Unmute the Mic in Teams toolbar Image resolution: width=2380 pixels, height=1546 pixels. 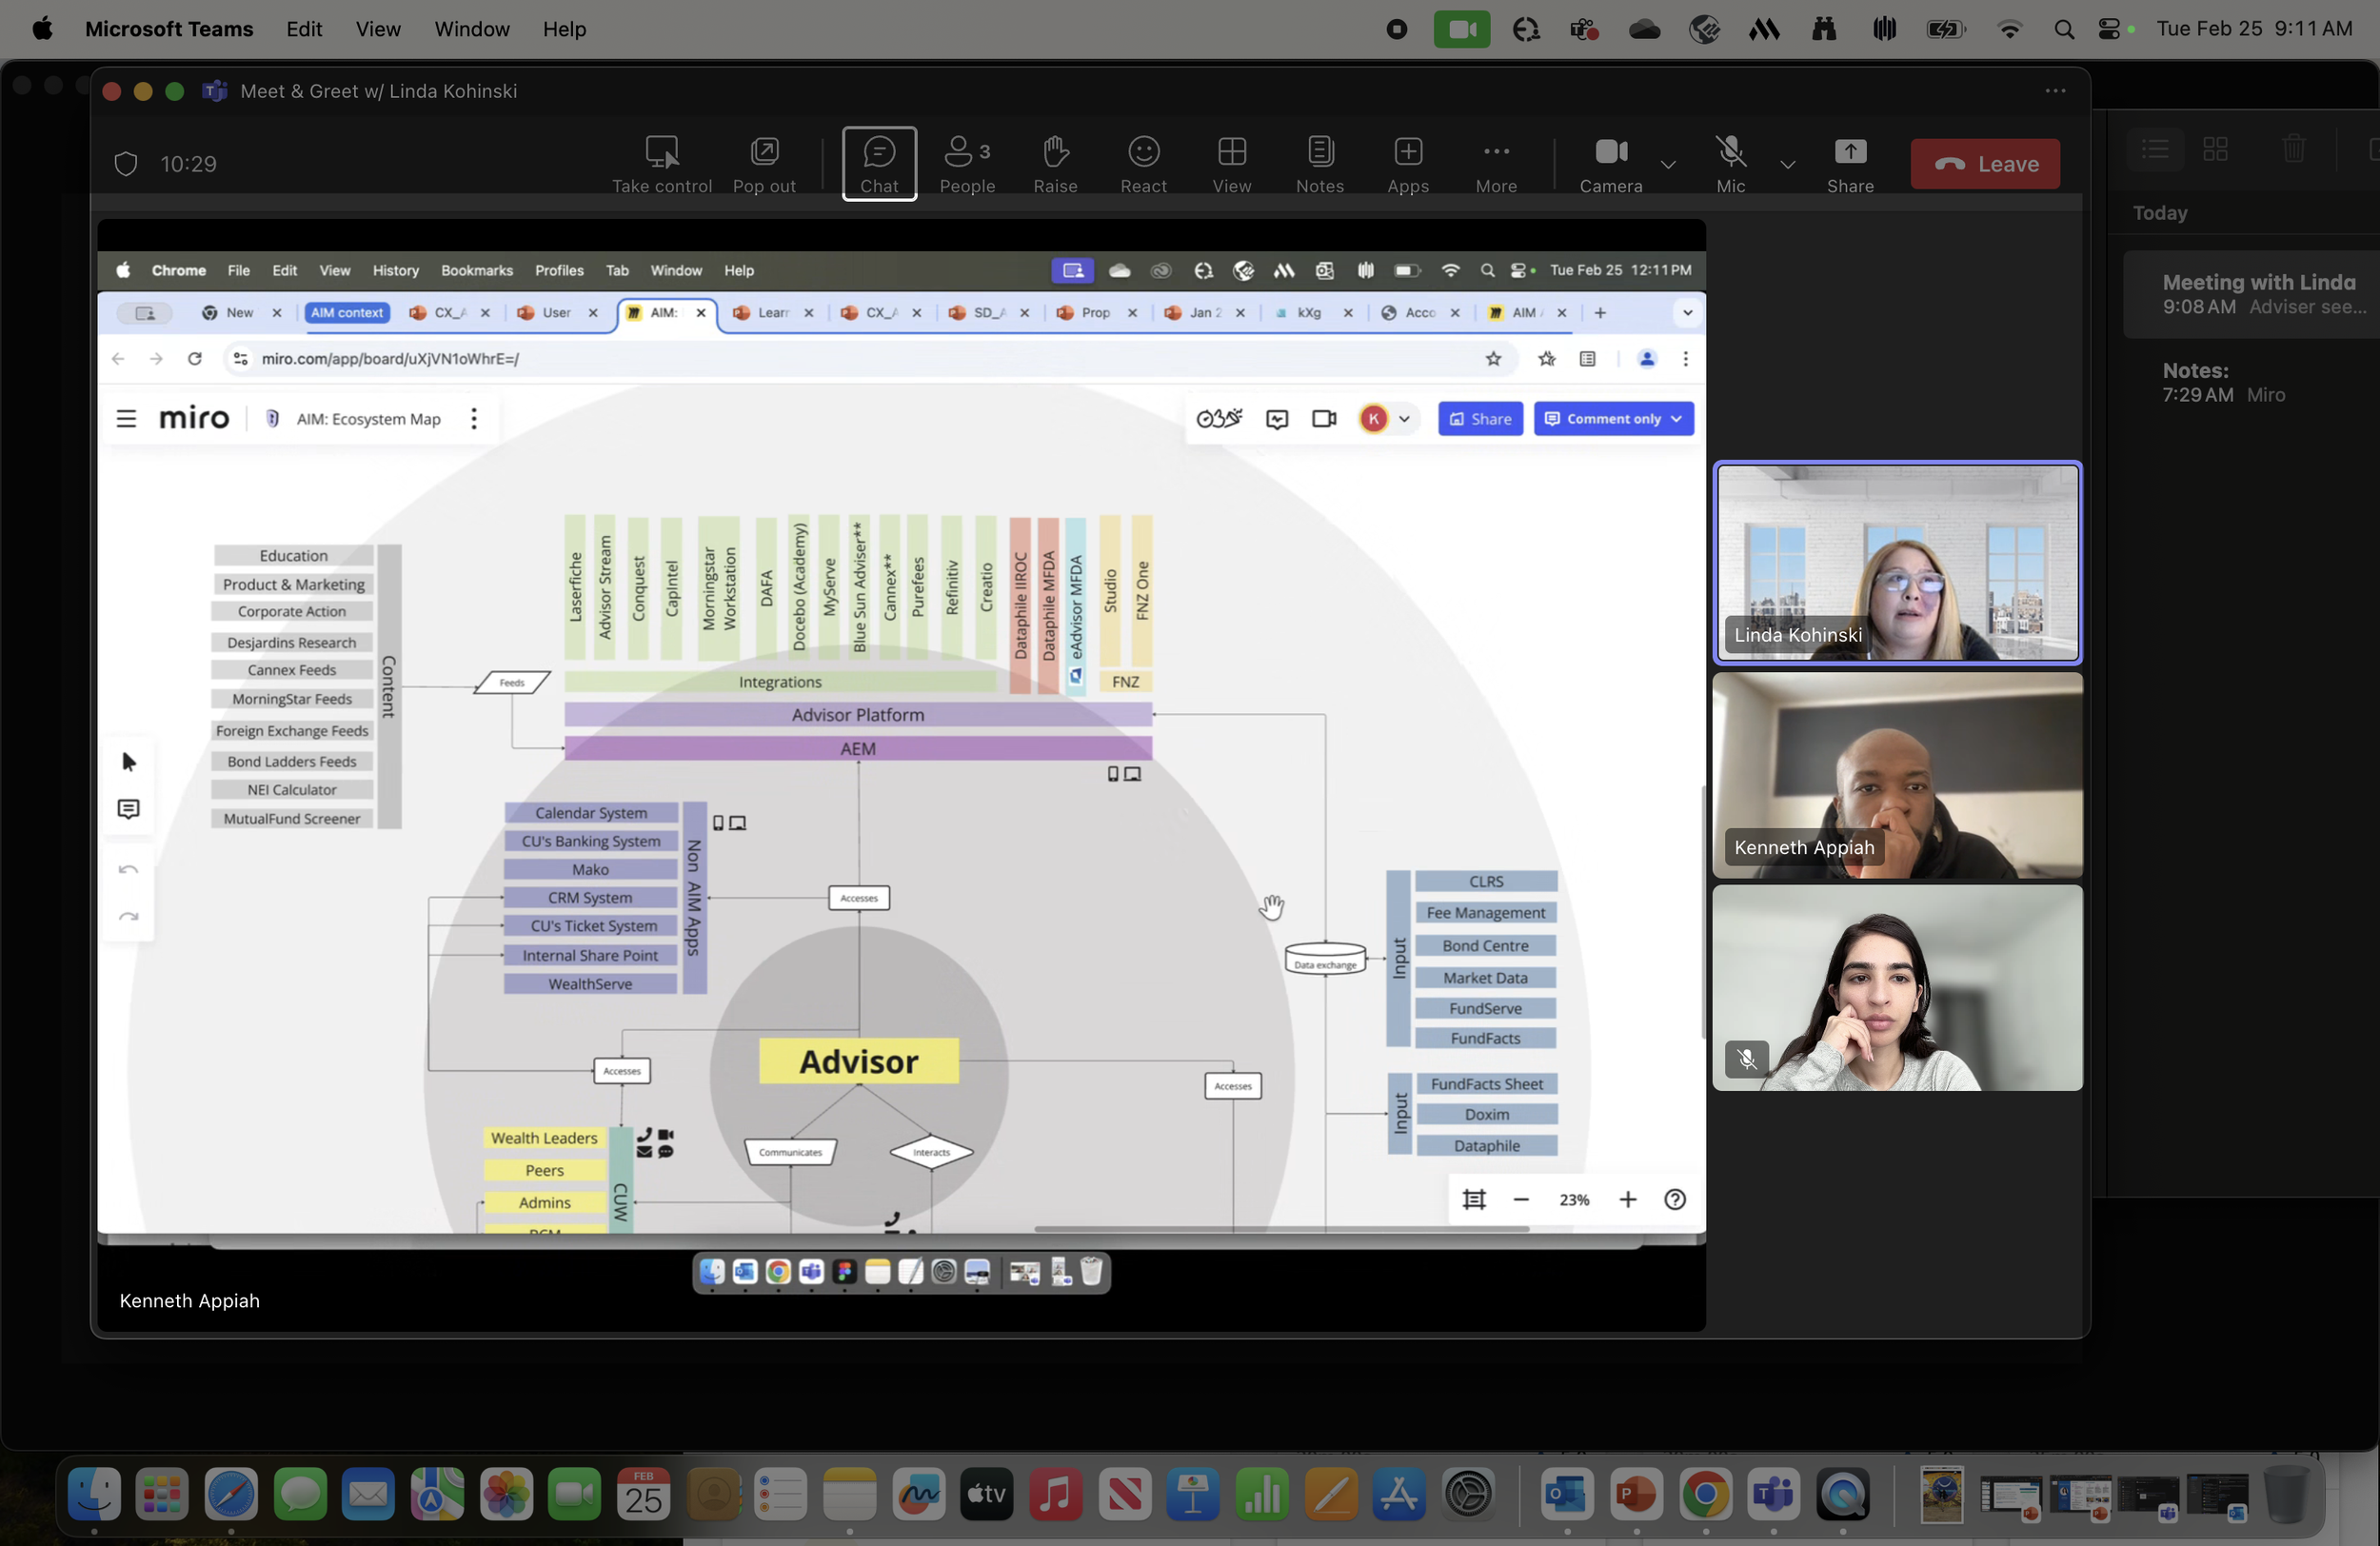1730,164
